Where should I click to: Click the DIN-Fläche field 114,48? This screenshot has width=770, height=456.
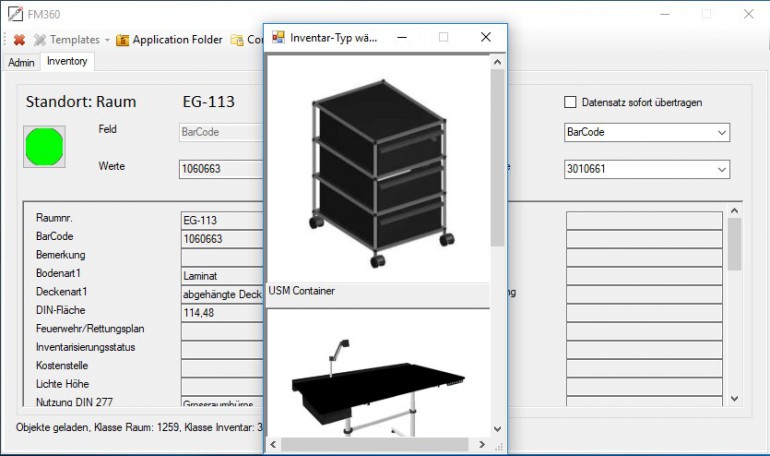point(222,313)
